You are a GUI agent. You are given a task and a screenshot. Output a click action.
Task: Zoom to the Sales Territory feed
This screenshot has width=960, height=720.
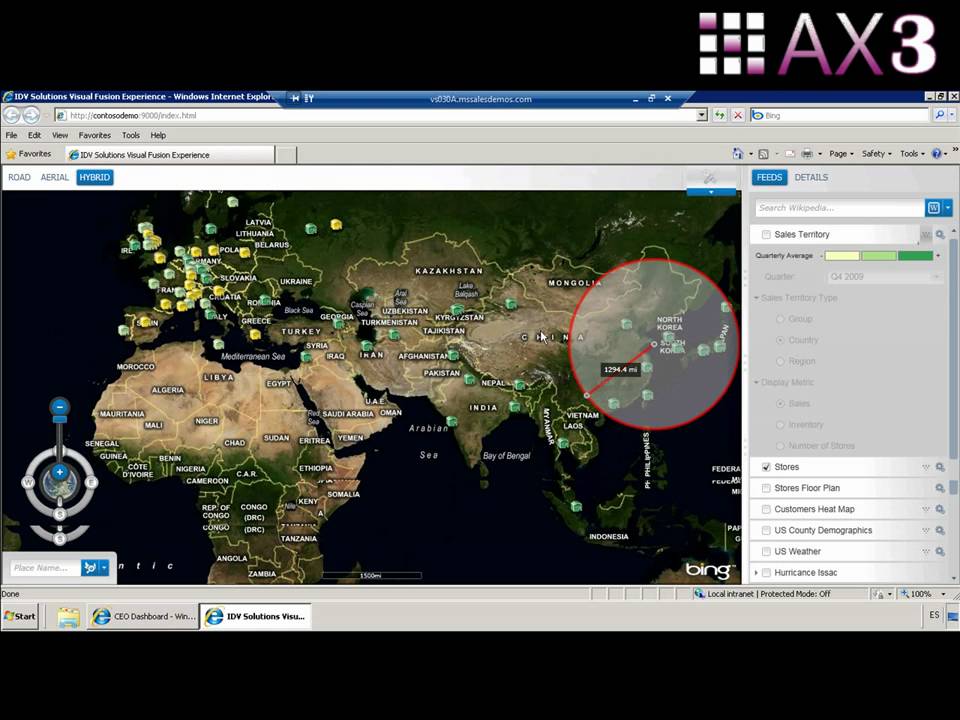click(940, 234)
